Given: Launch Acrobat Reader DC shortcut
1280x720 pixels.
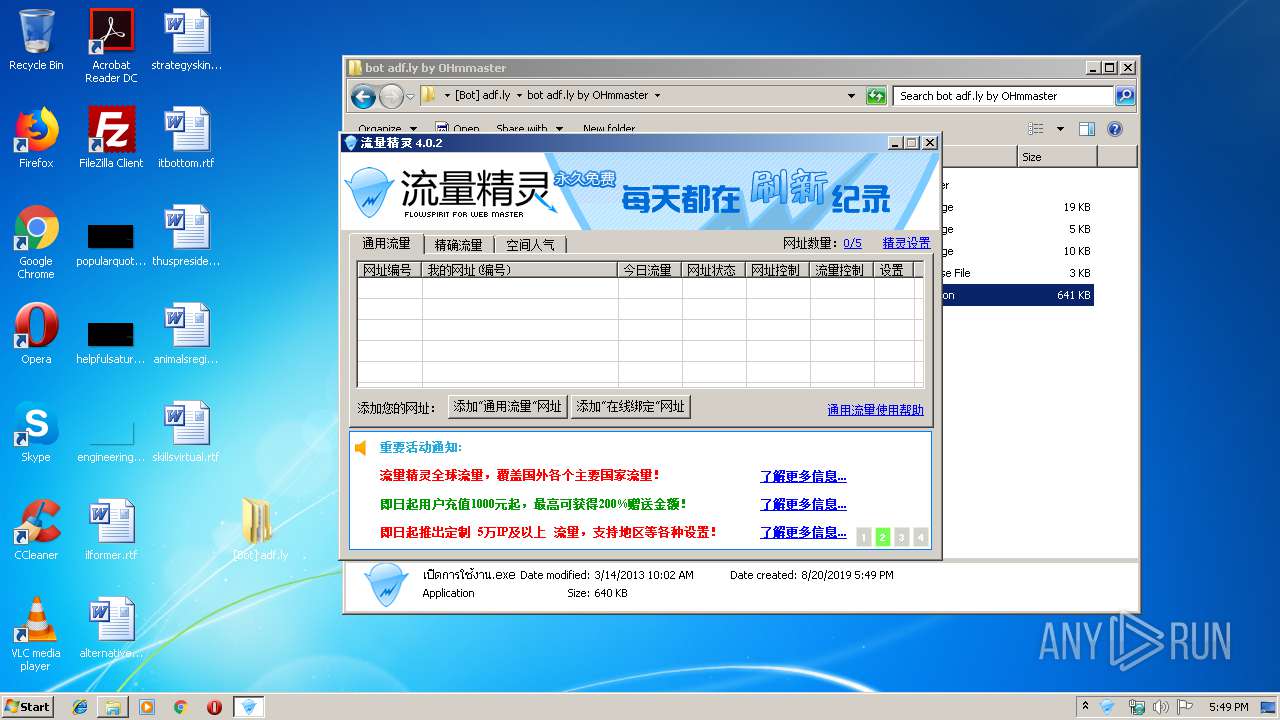Looking at the screenshot, I should [x=111, y=45].
